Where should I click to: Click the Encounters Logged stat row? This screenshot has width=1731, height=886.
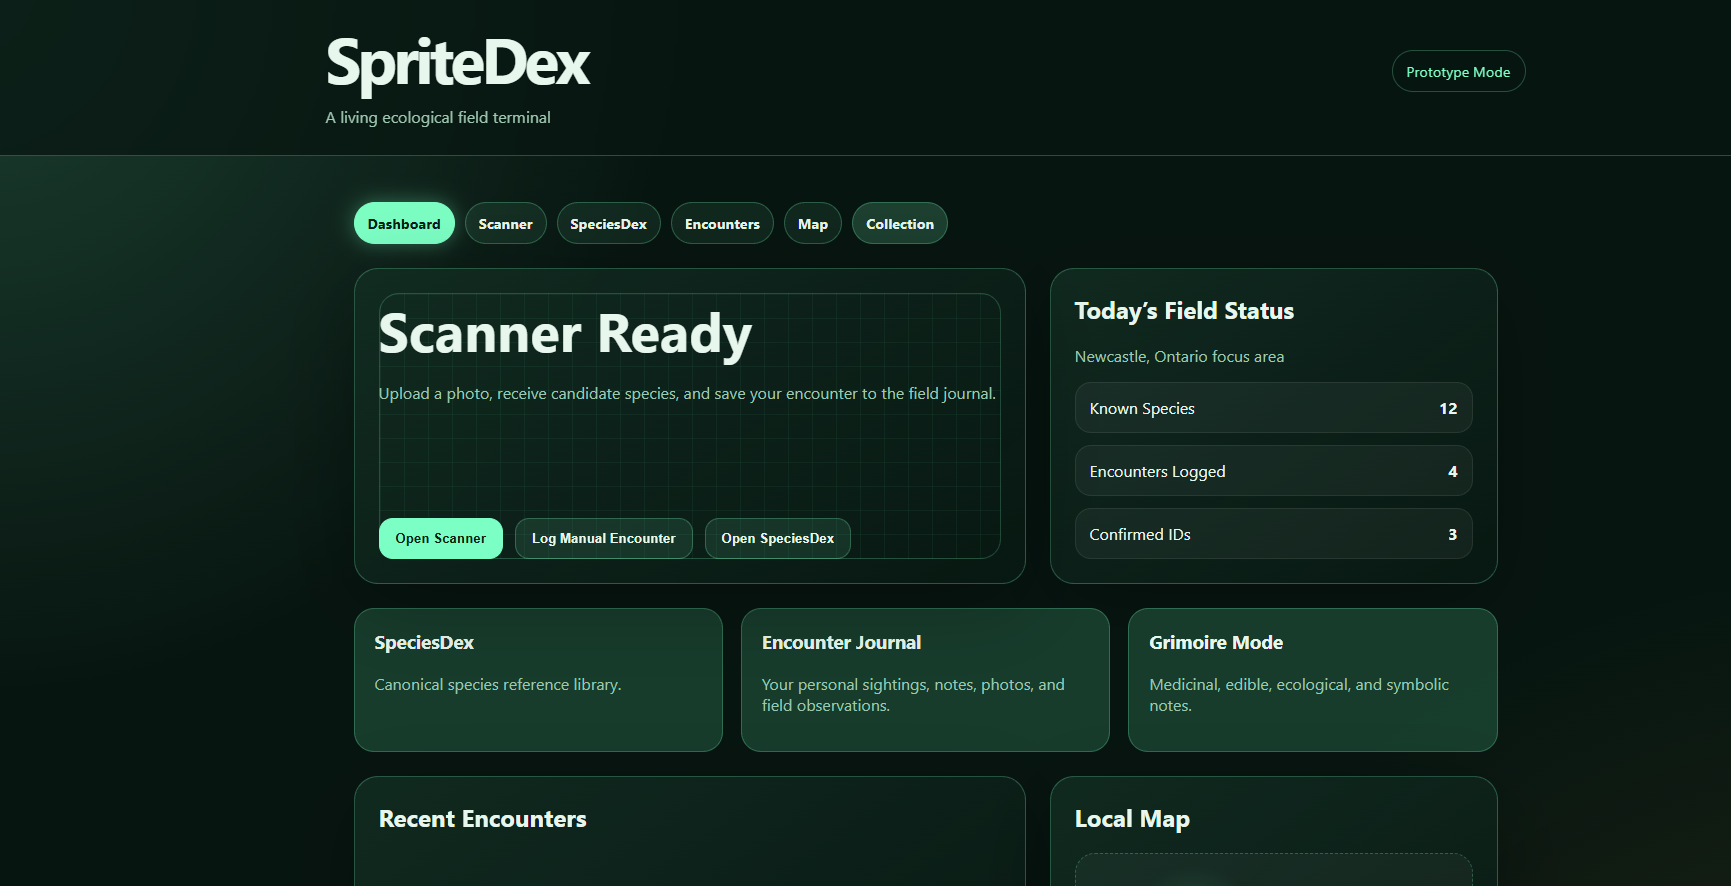[1273, 471]
